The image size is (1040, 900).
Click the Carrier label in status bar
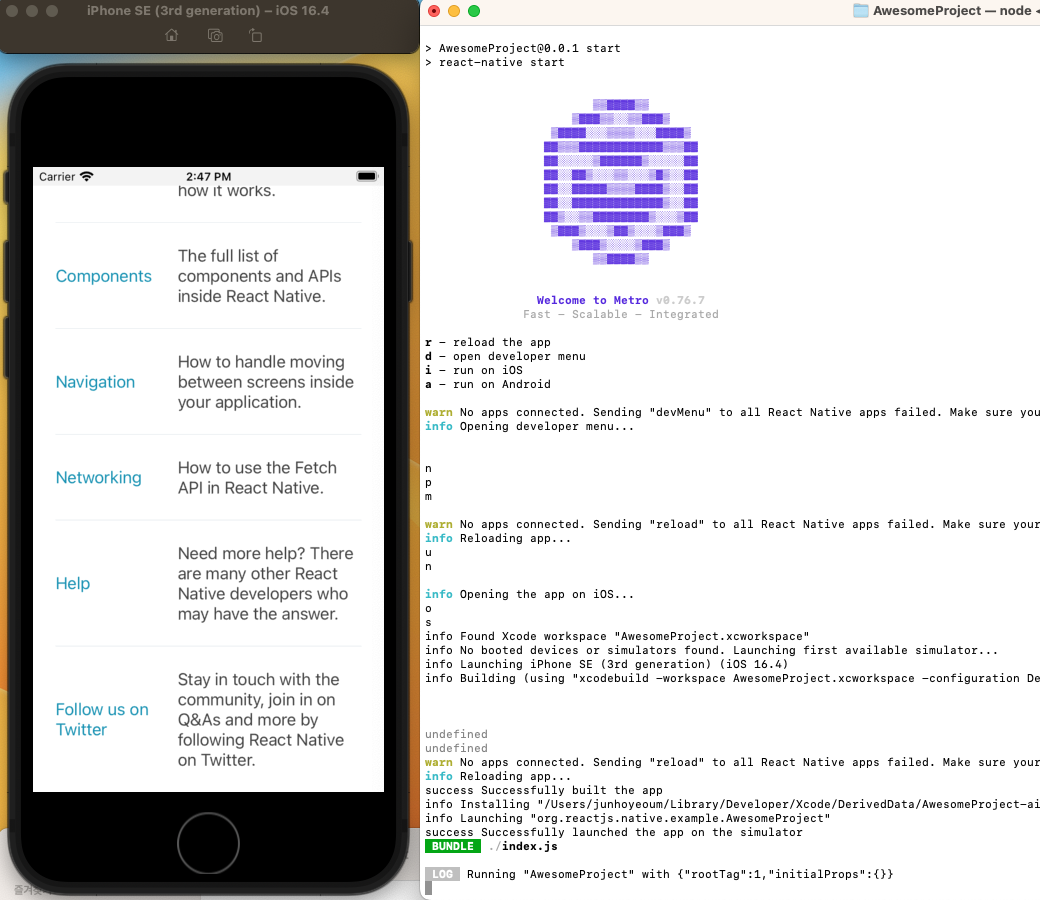tap(57, 176)
